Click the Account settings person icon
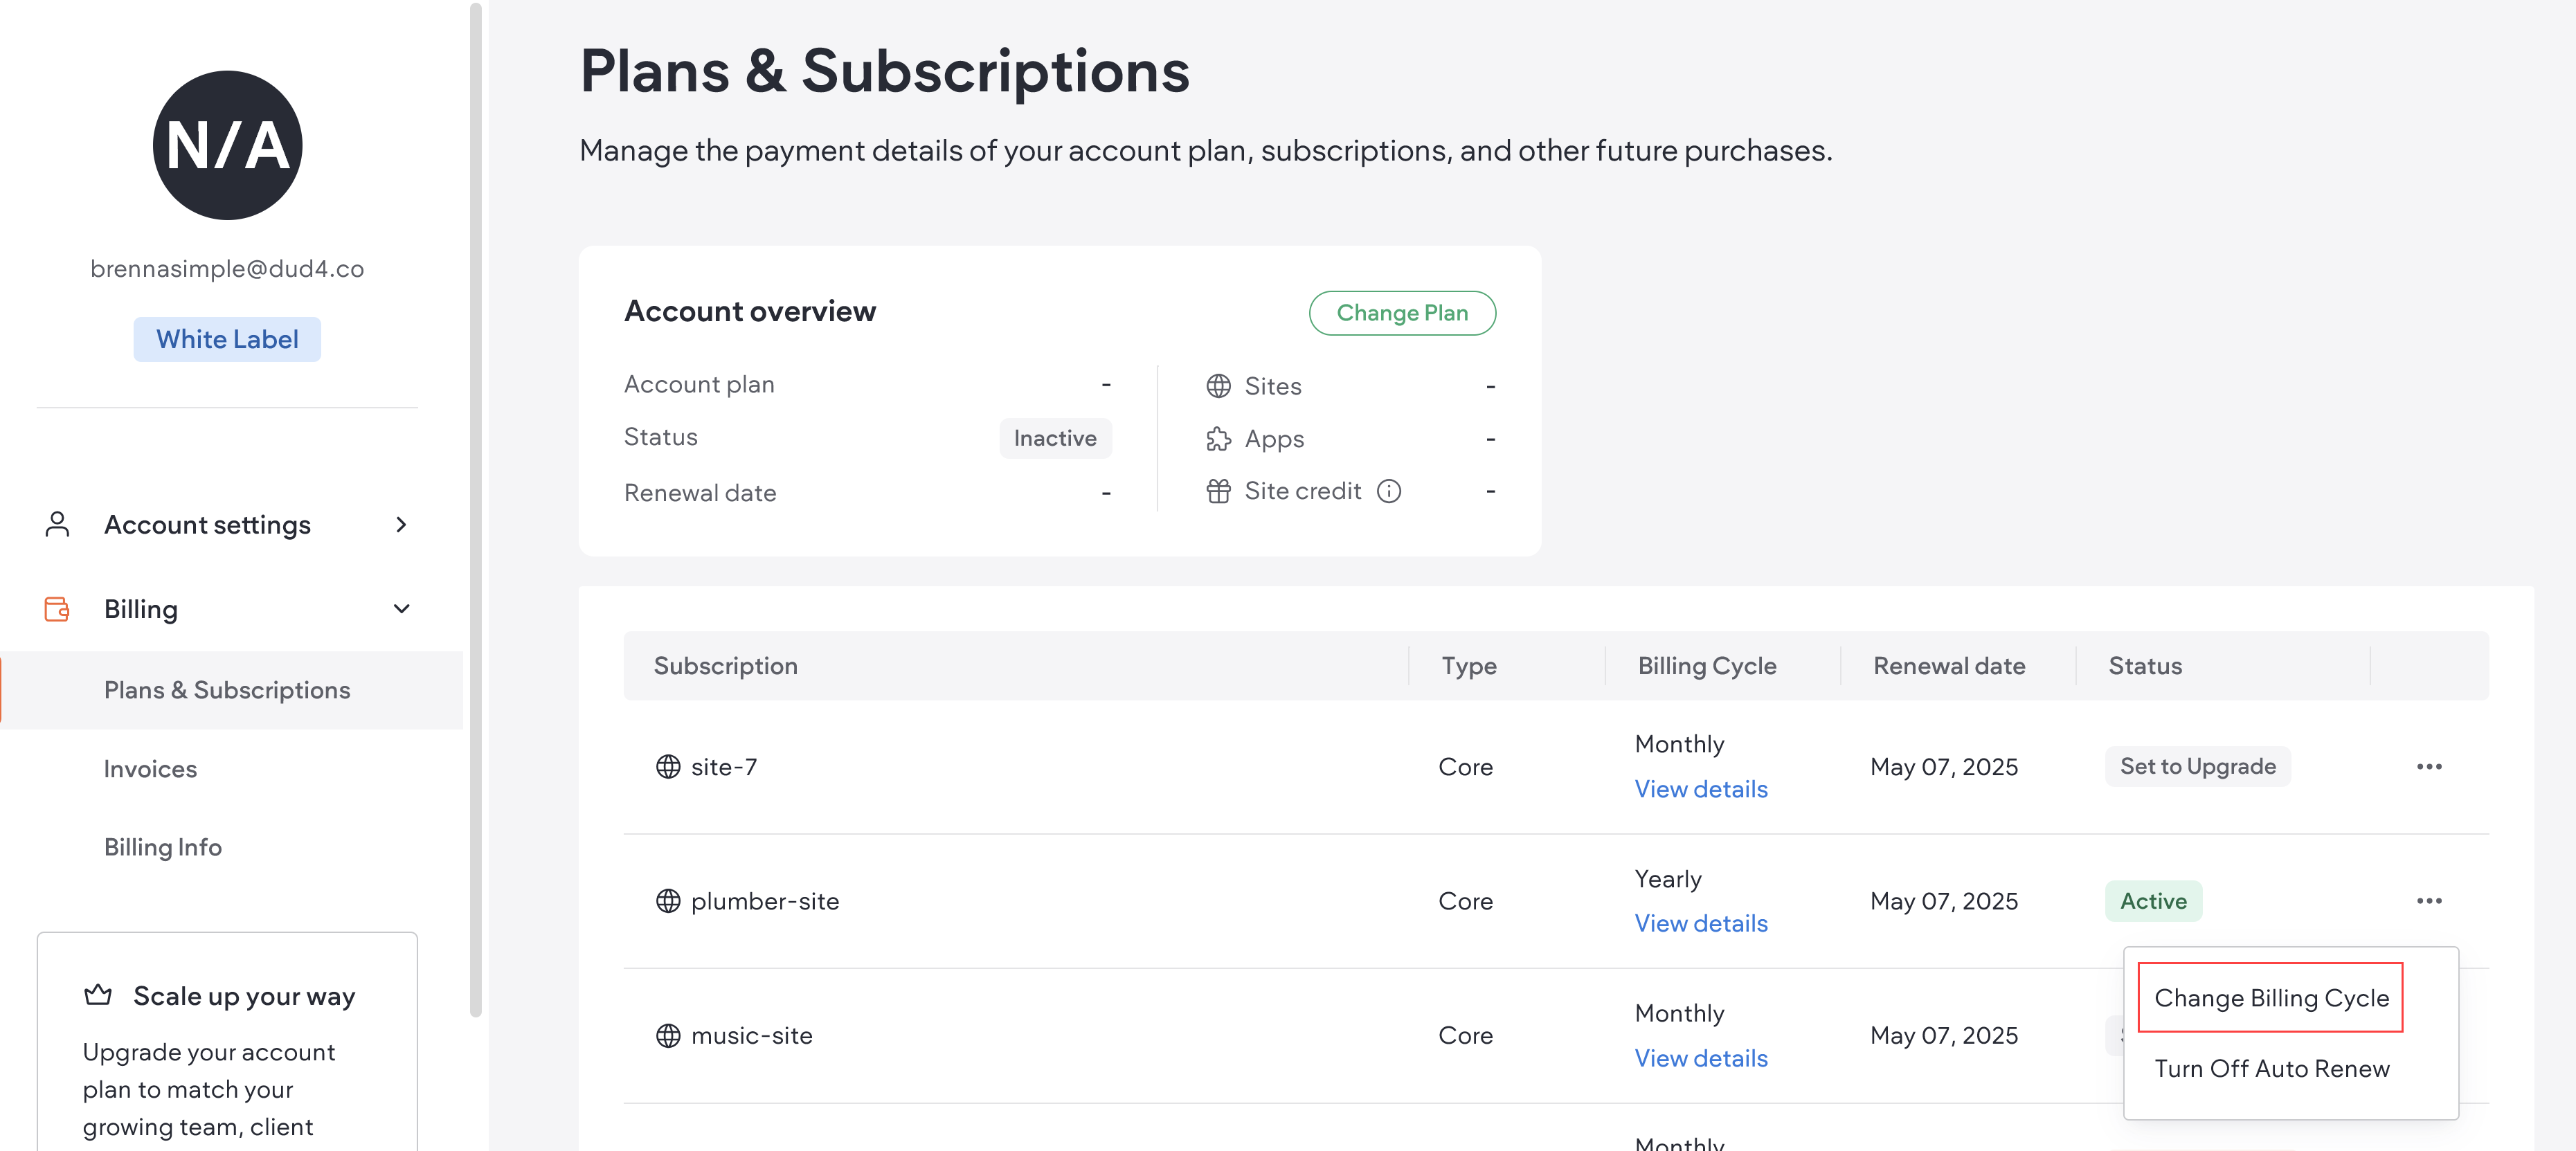The width and height of the screenshot is (2576, 1151). [x=57, y=525]
